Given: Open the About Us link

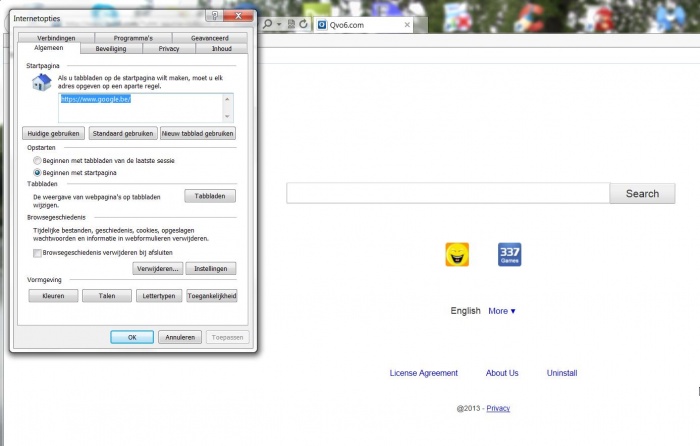Looking at the screenshot, I should (502, 373).
